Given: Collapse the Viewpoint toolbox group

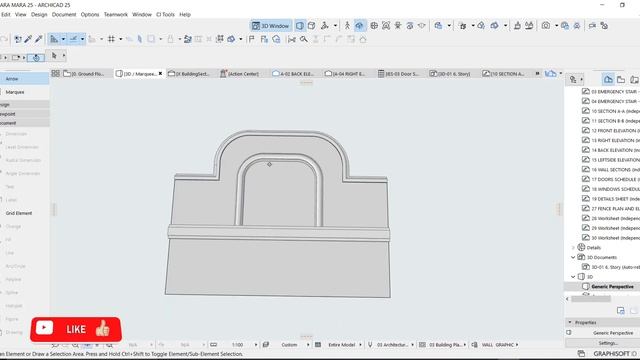Looking at the screenshot, I should pos(24,114).
